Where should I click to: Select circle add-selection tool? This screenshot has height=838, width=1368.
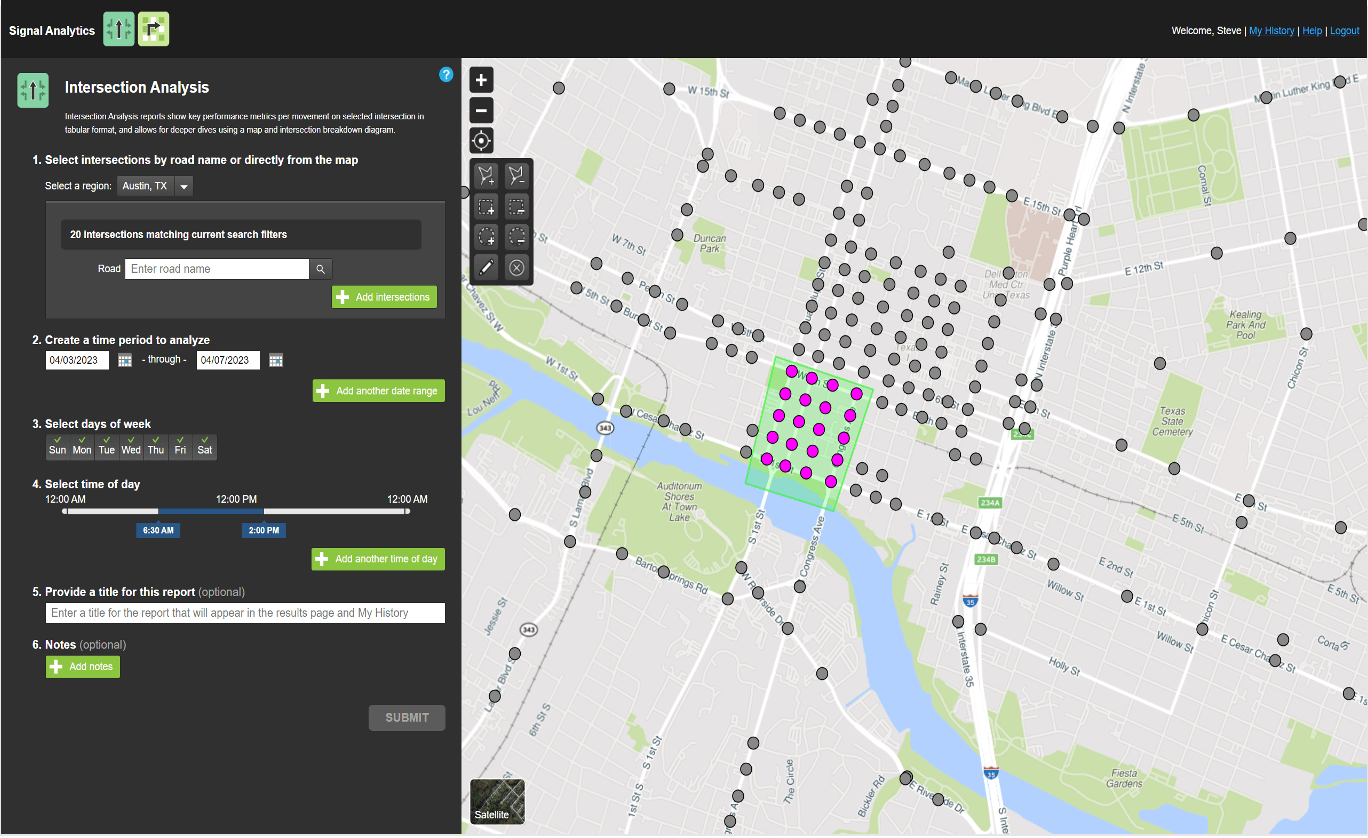pyautogui.click(x=486, y=236)
